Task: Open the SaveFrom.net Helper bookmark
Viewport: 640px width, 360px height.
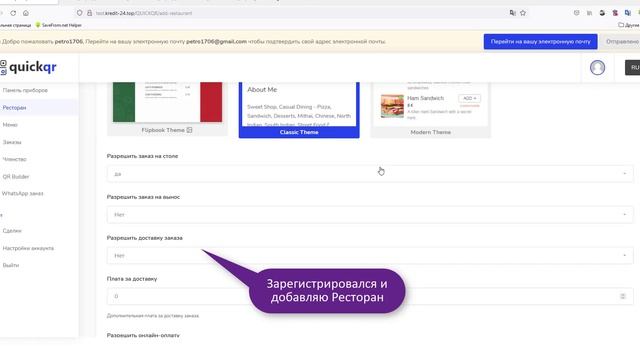Action: 58,25
